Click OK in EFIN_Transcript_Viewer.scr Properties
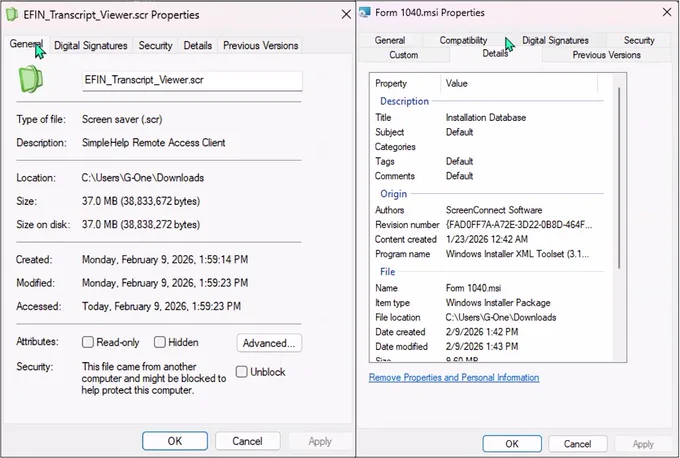Image resolution: width=680 pixels, height=458 pixels. (175, 441)
